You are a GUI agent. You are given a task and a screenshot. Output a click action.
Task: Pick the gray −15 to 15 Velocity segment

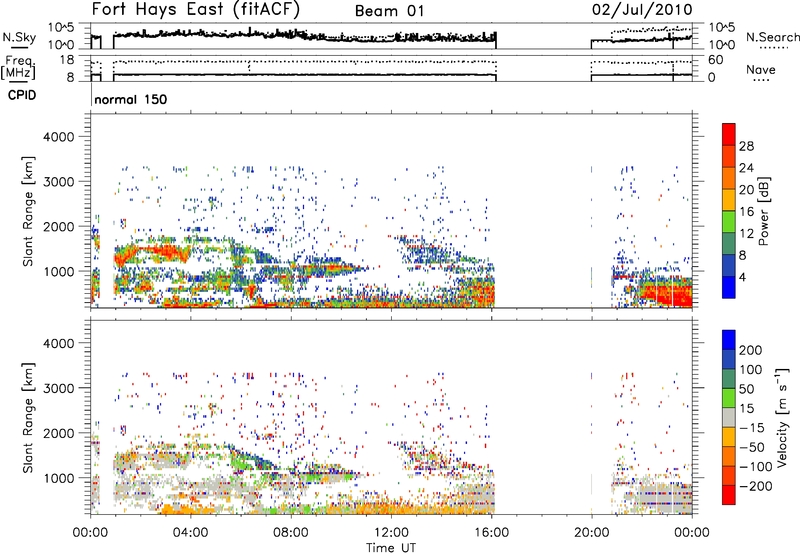click(729, 417)
